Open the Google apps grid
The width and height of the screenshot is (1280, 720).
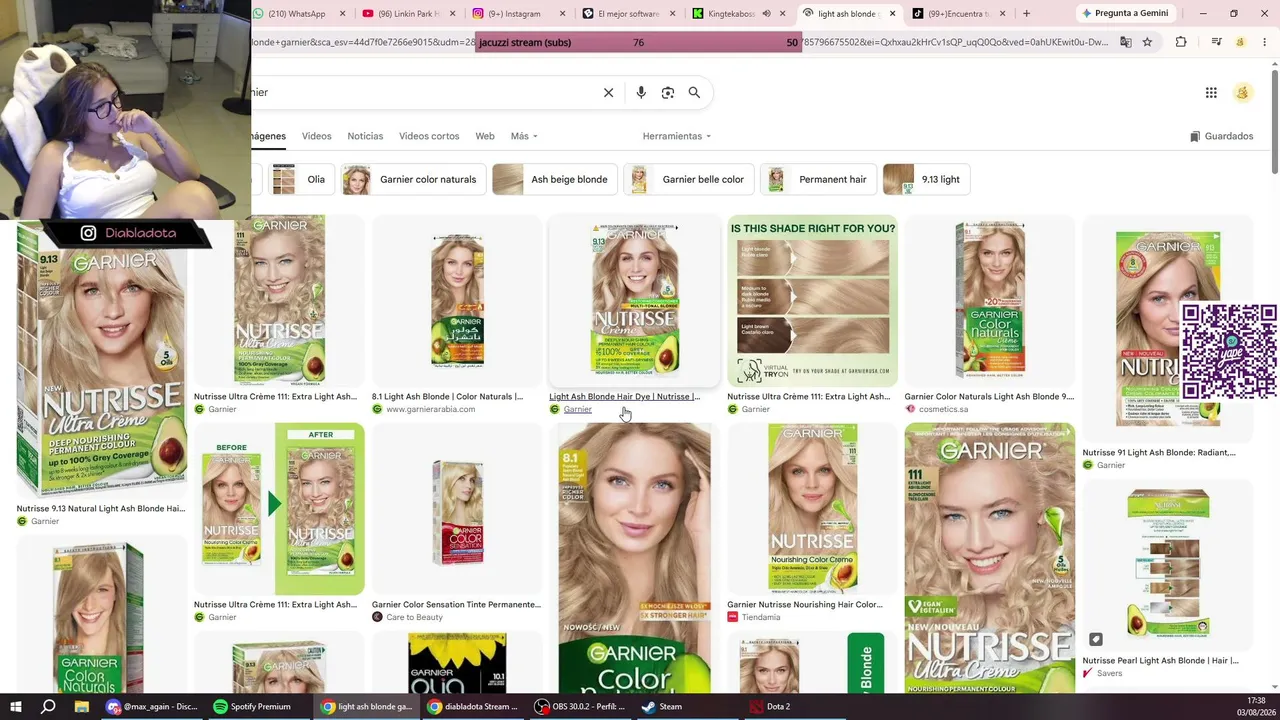coord(1211,93)
